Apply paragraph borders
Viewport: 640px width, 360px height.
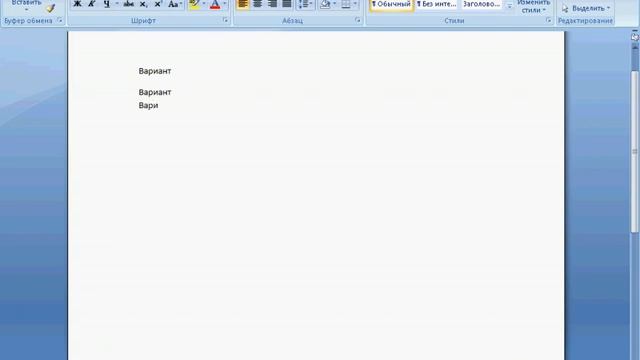pyautogui.click(x=346, y=4)
